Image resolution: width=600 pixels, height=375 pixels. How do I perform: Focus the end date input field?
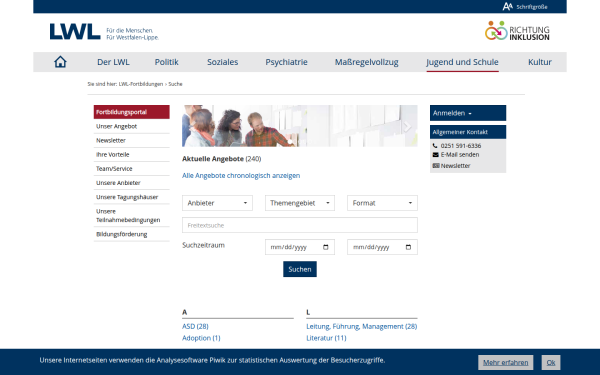382,247
